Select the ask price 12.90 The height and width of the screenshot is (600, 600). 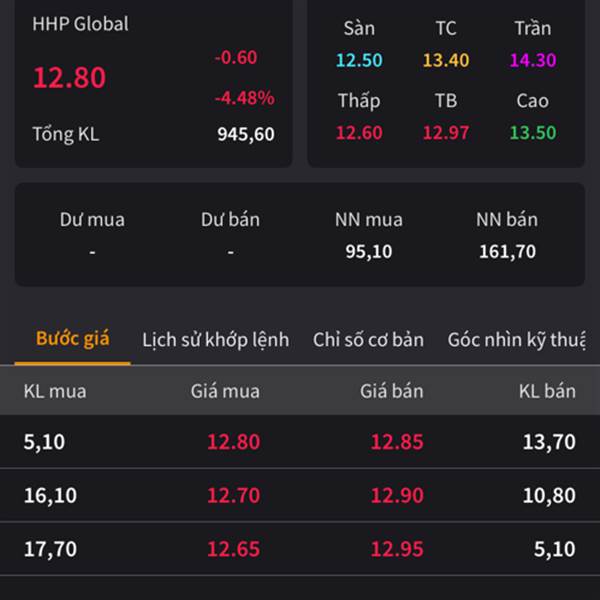[x=397, y=495]
